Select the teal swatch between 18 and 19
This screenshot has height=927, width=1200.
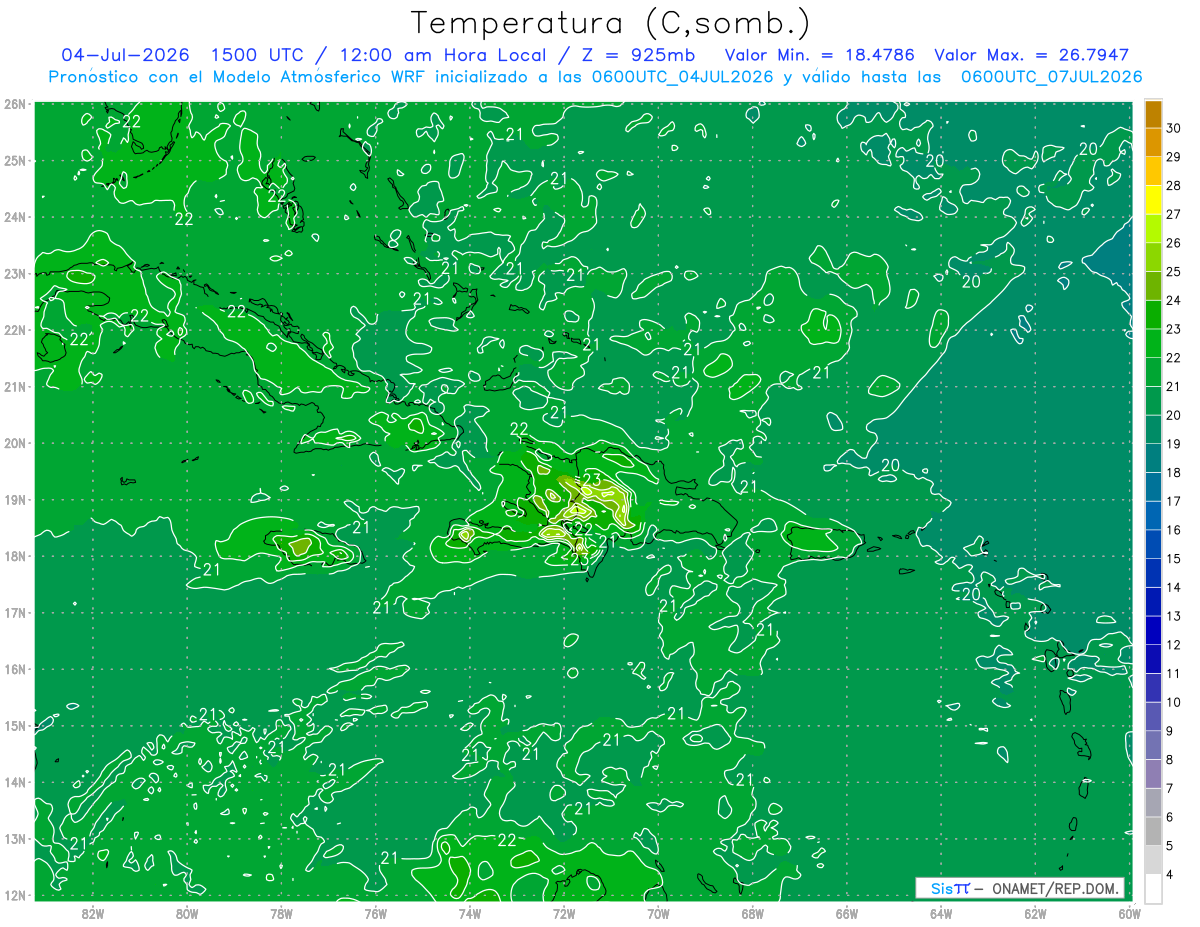pyautogui.click(x=1153, y=458)
